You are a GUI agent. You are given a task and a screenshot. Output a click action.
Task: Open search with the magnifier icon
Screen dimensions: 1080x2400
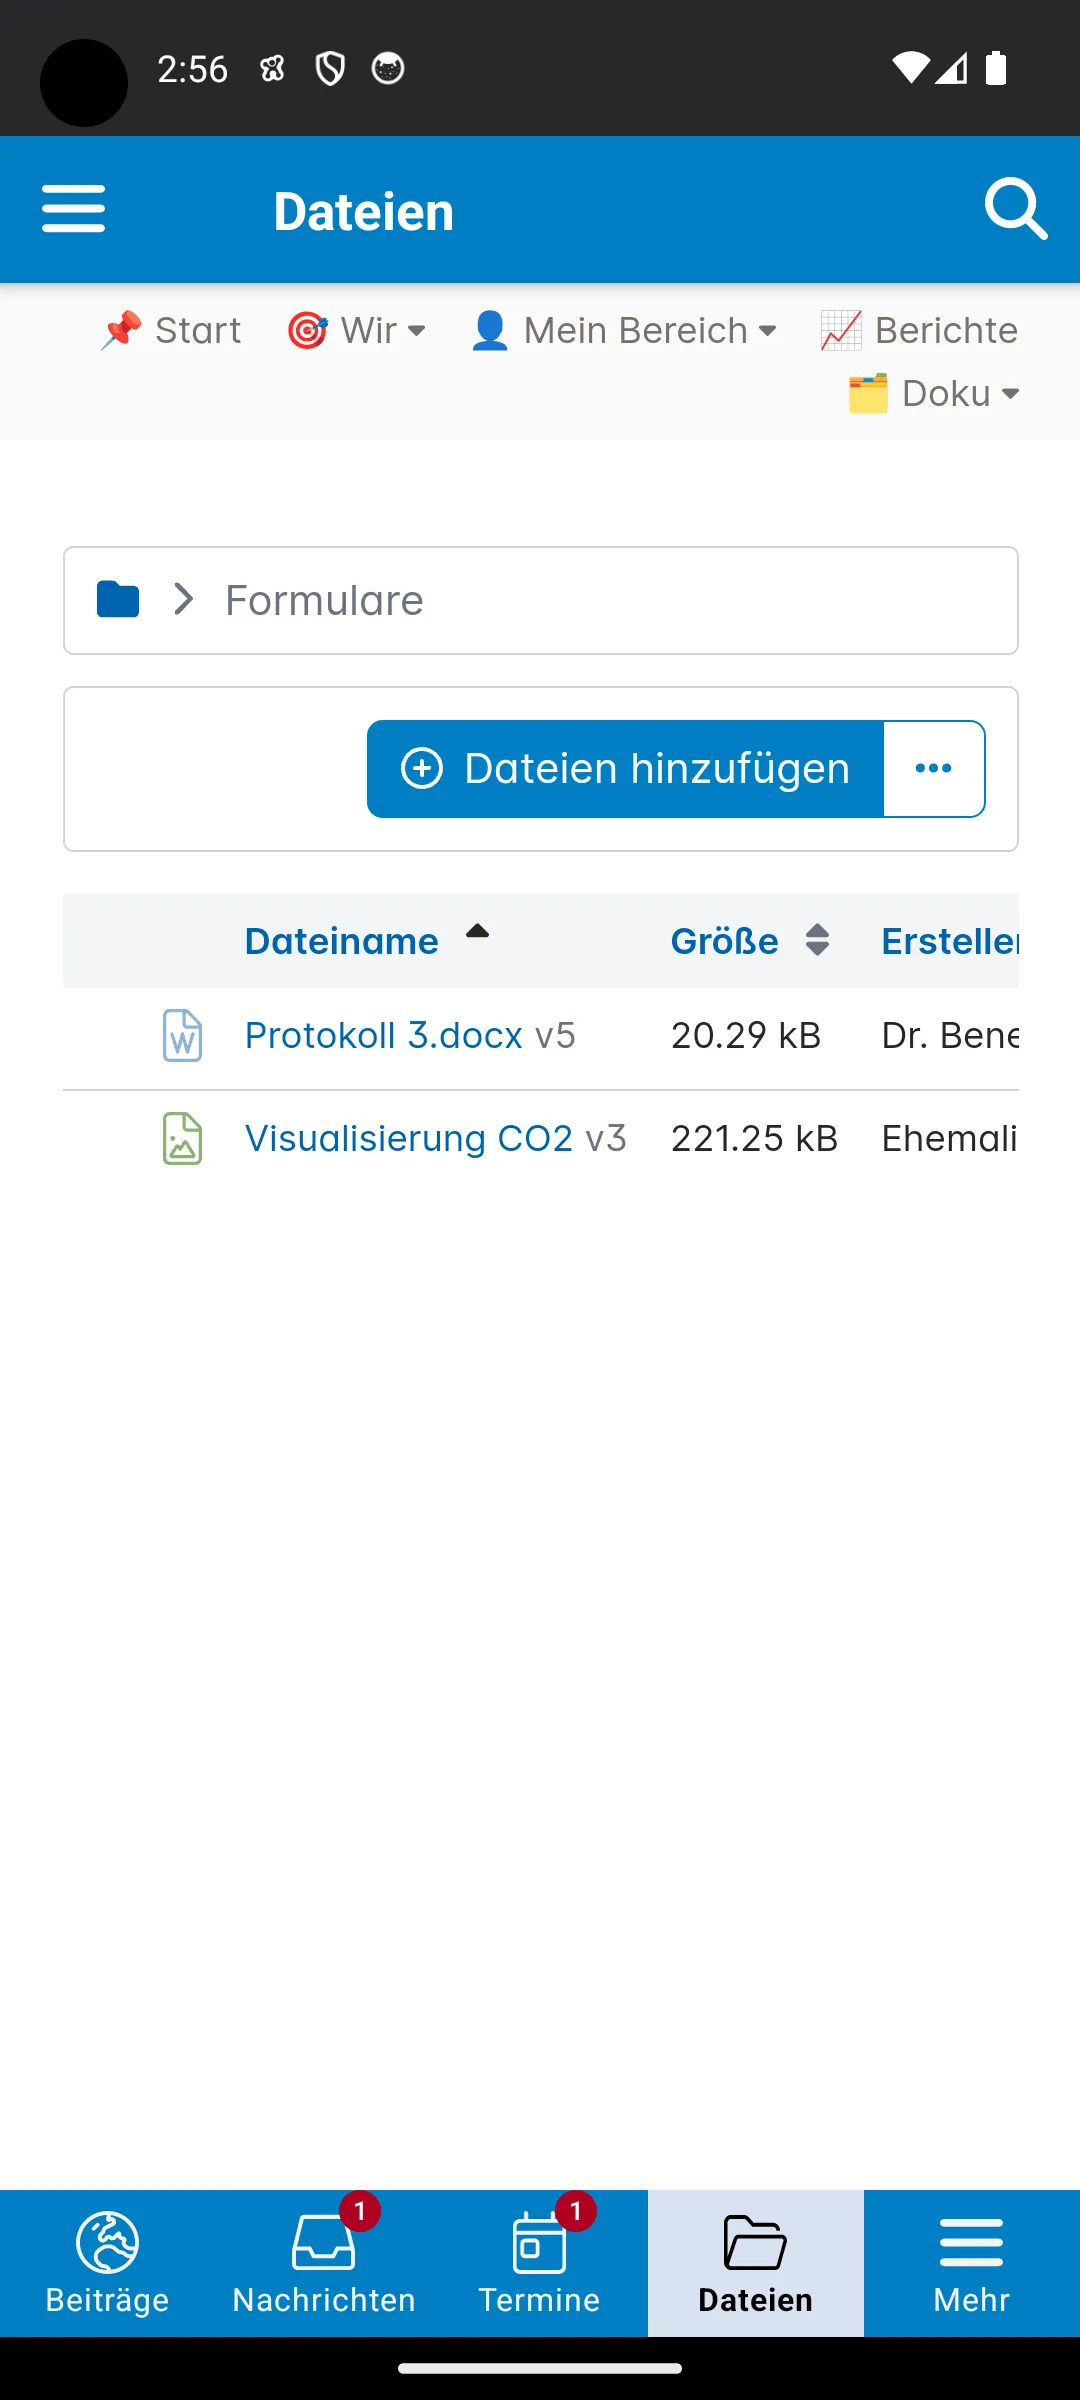click(1015, 209)
